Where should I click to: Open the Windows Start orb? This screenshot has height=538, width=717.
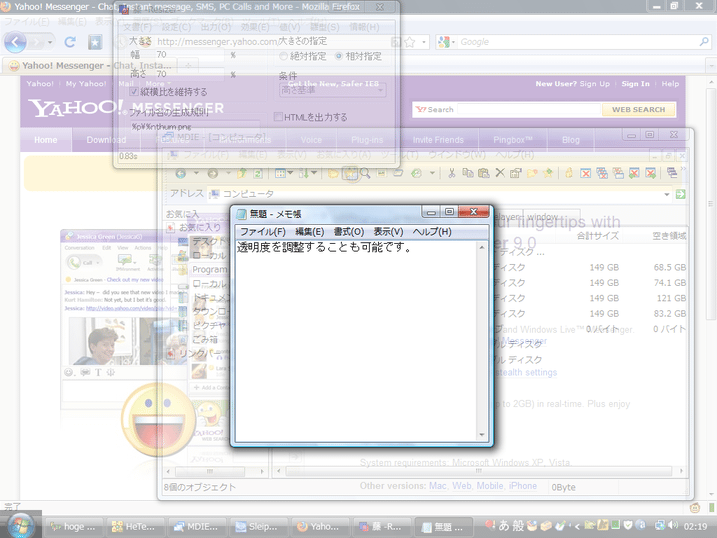[21, 525]
